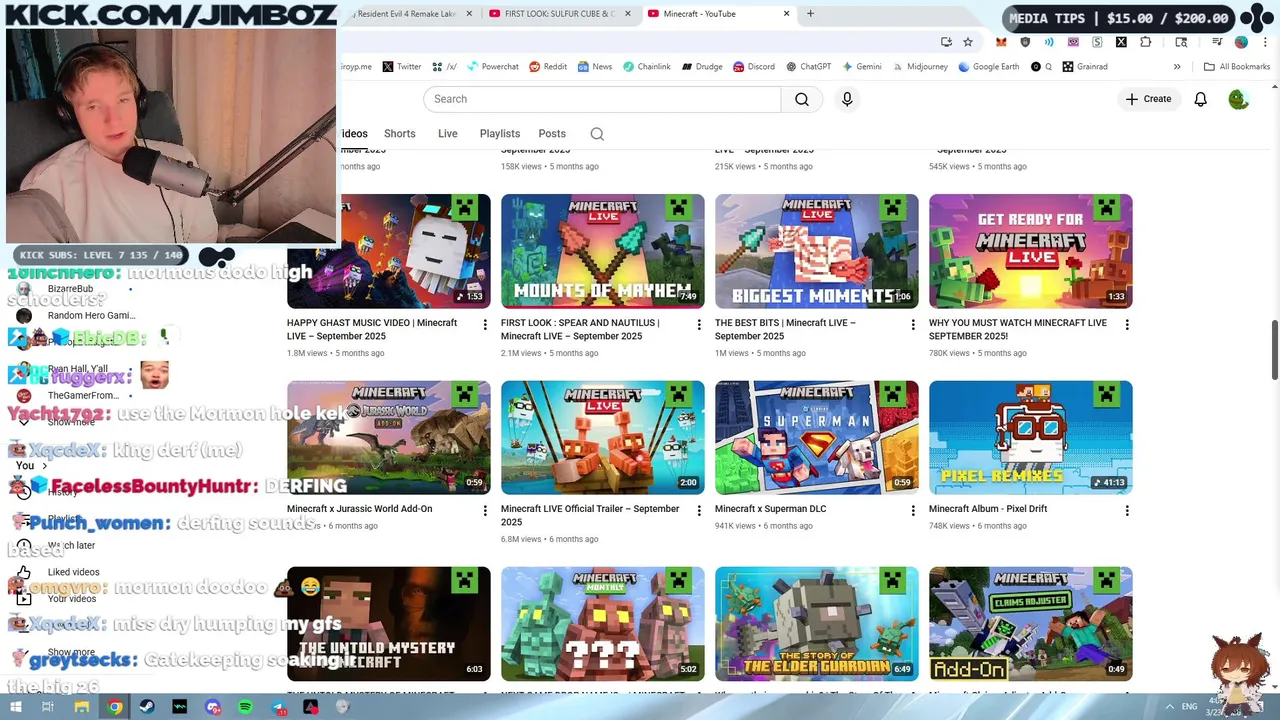
Task: Open All Bookmarks folder
Action: tap(1237, 67)
